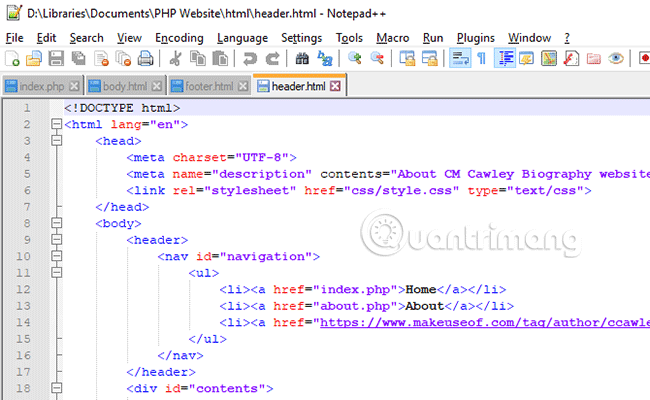This screenshot has width=650, height=400.
Task: Collapse the div contents fold on line 18
Action: tap(56, 388)
